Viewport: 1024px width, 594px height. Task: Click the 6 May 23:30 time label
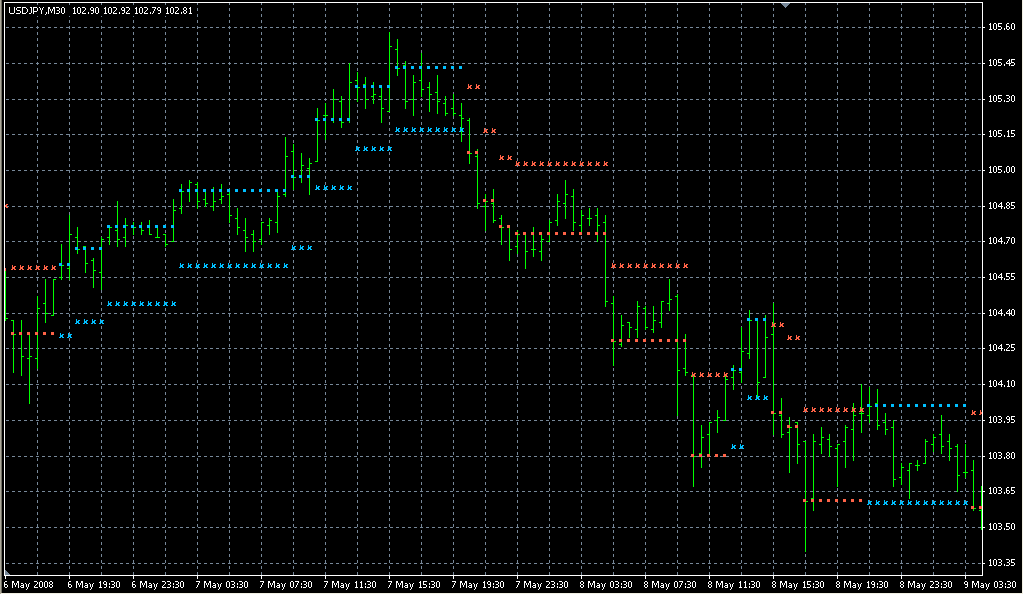point(158,585)
